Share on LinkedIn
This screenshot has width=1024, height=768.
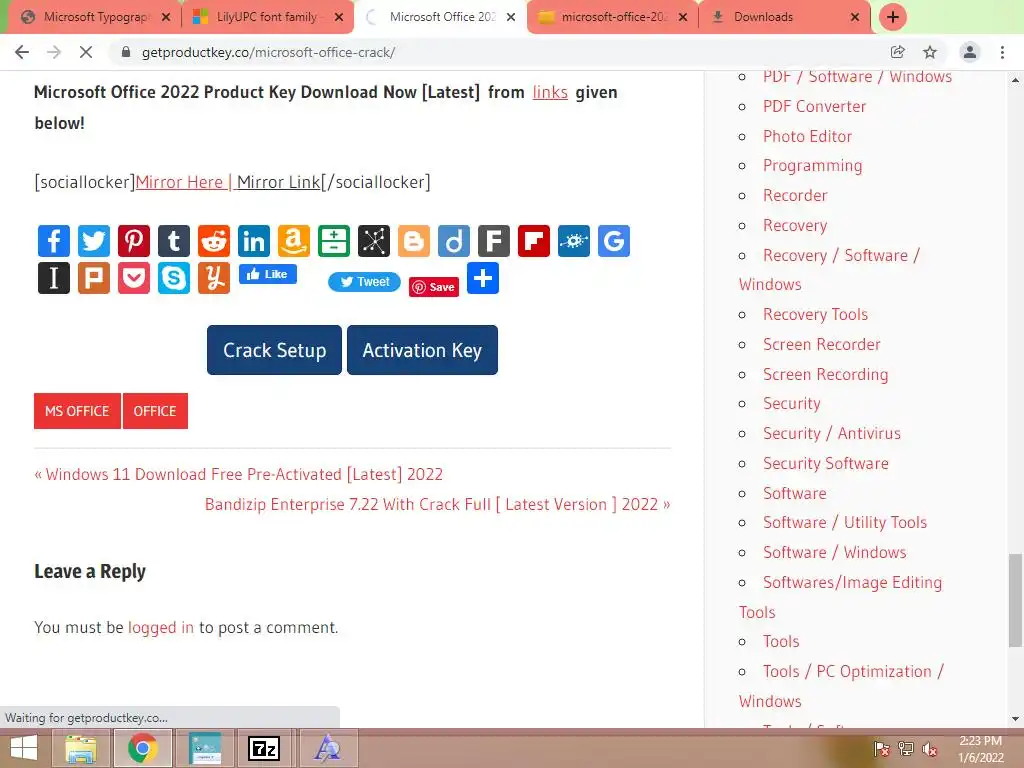(254, 241)
